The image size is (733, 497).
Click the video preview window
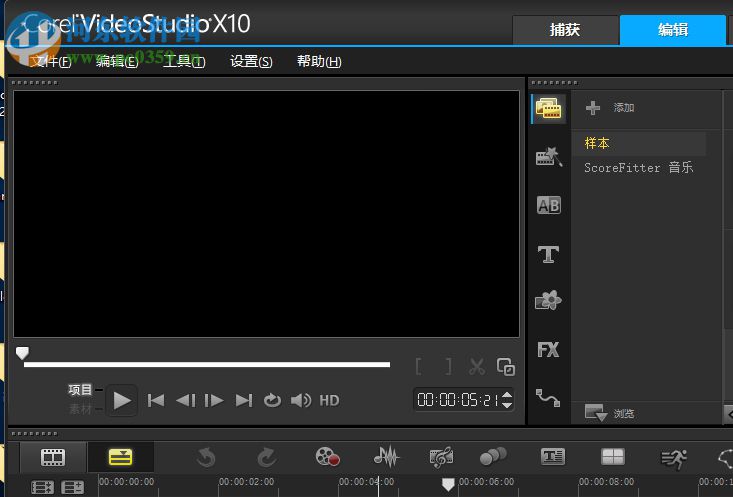pos(266,214)
